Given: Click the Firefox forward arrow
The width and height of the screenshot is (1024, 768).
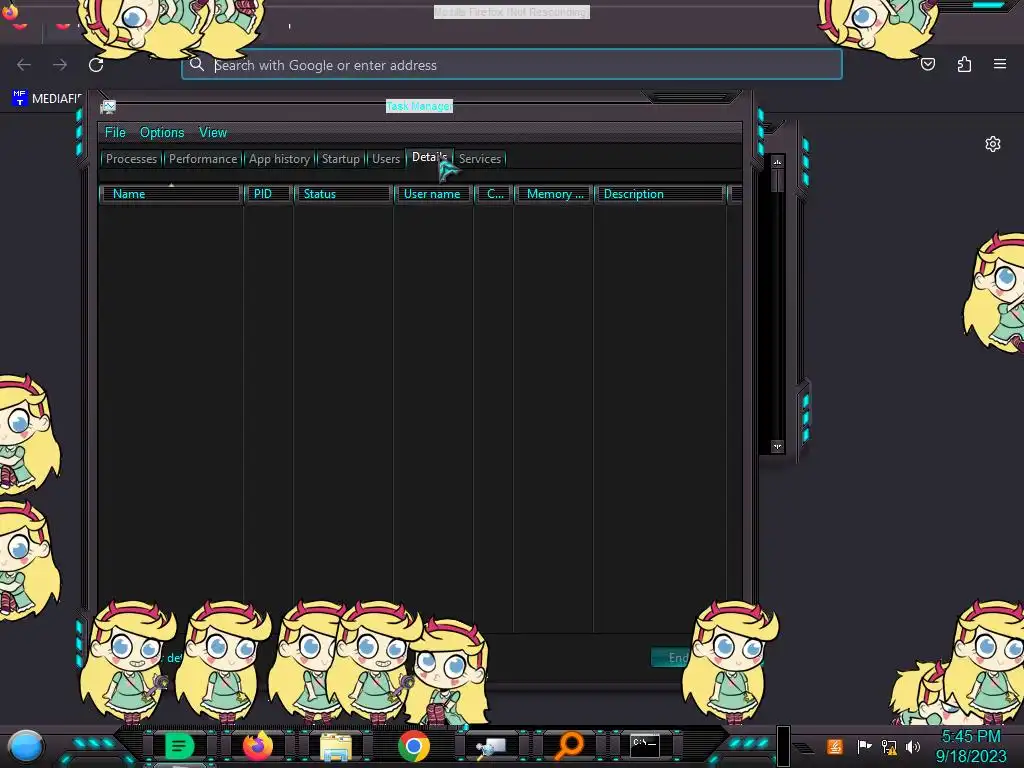Looking at the screenshot, I should click(x=60, y=65).
